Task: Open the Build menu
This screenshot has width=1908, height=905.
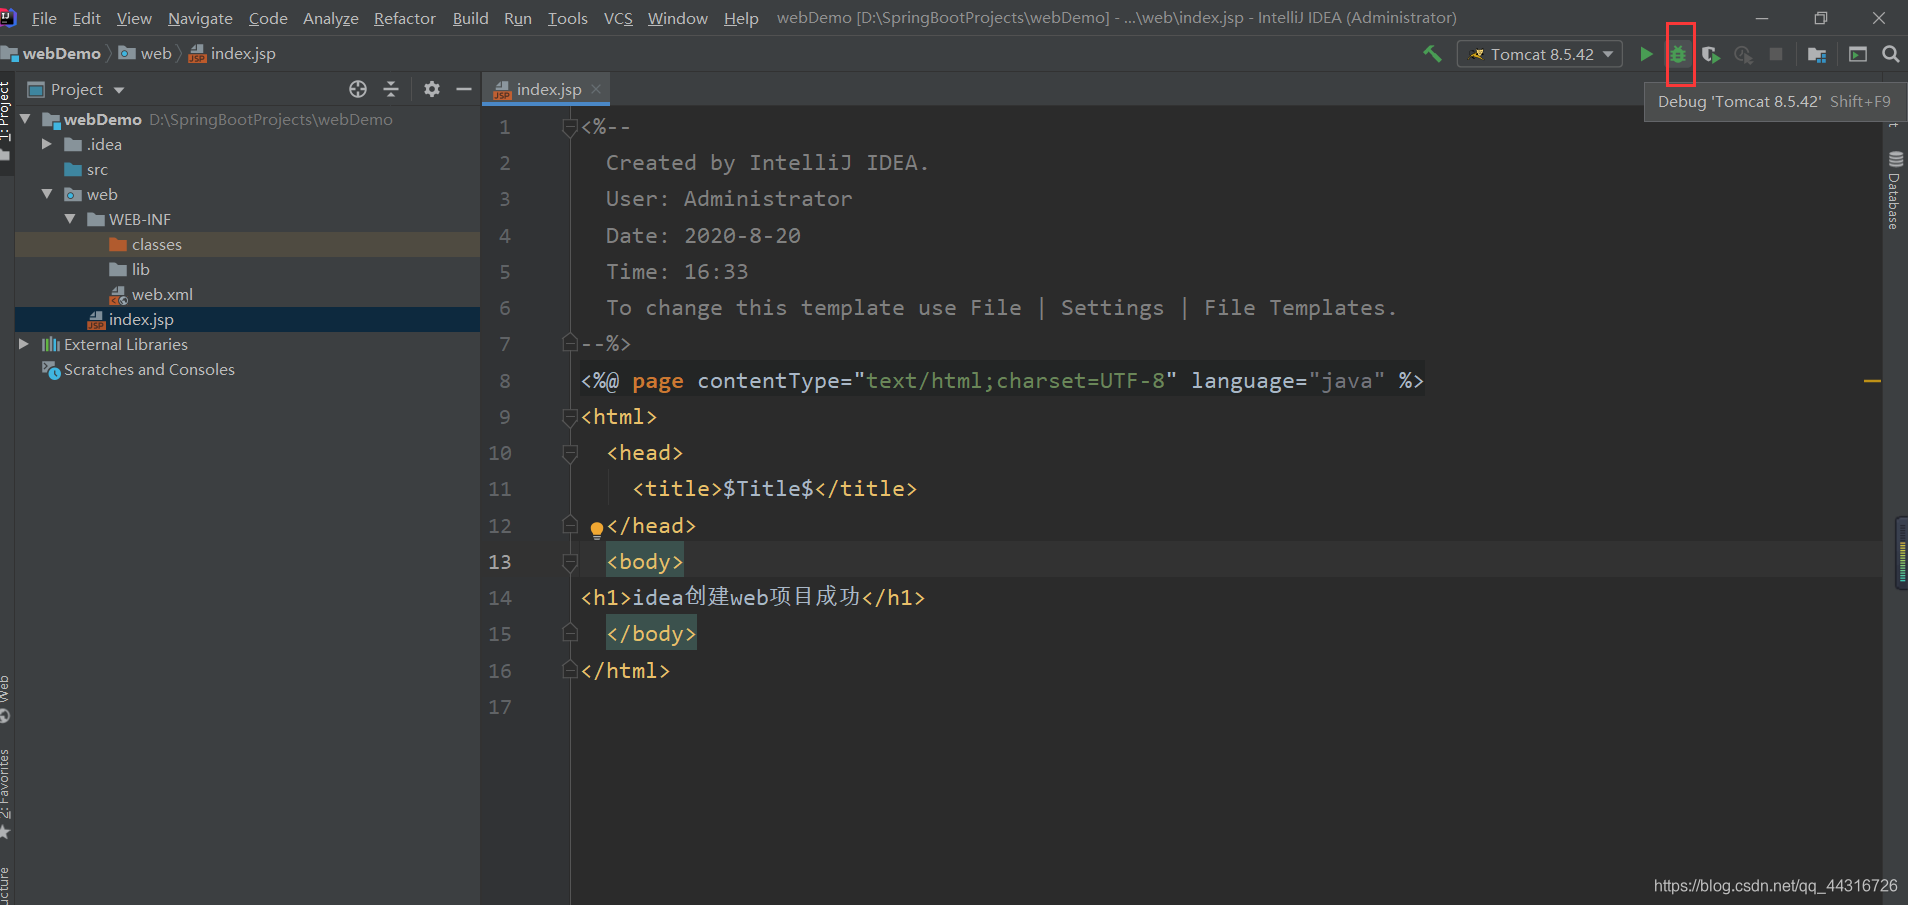Action: pos(470,18)
